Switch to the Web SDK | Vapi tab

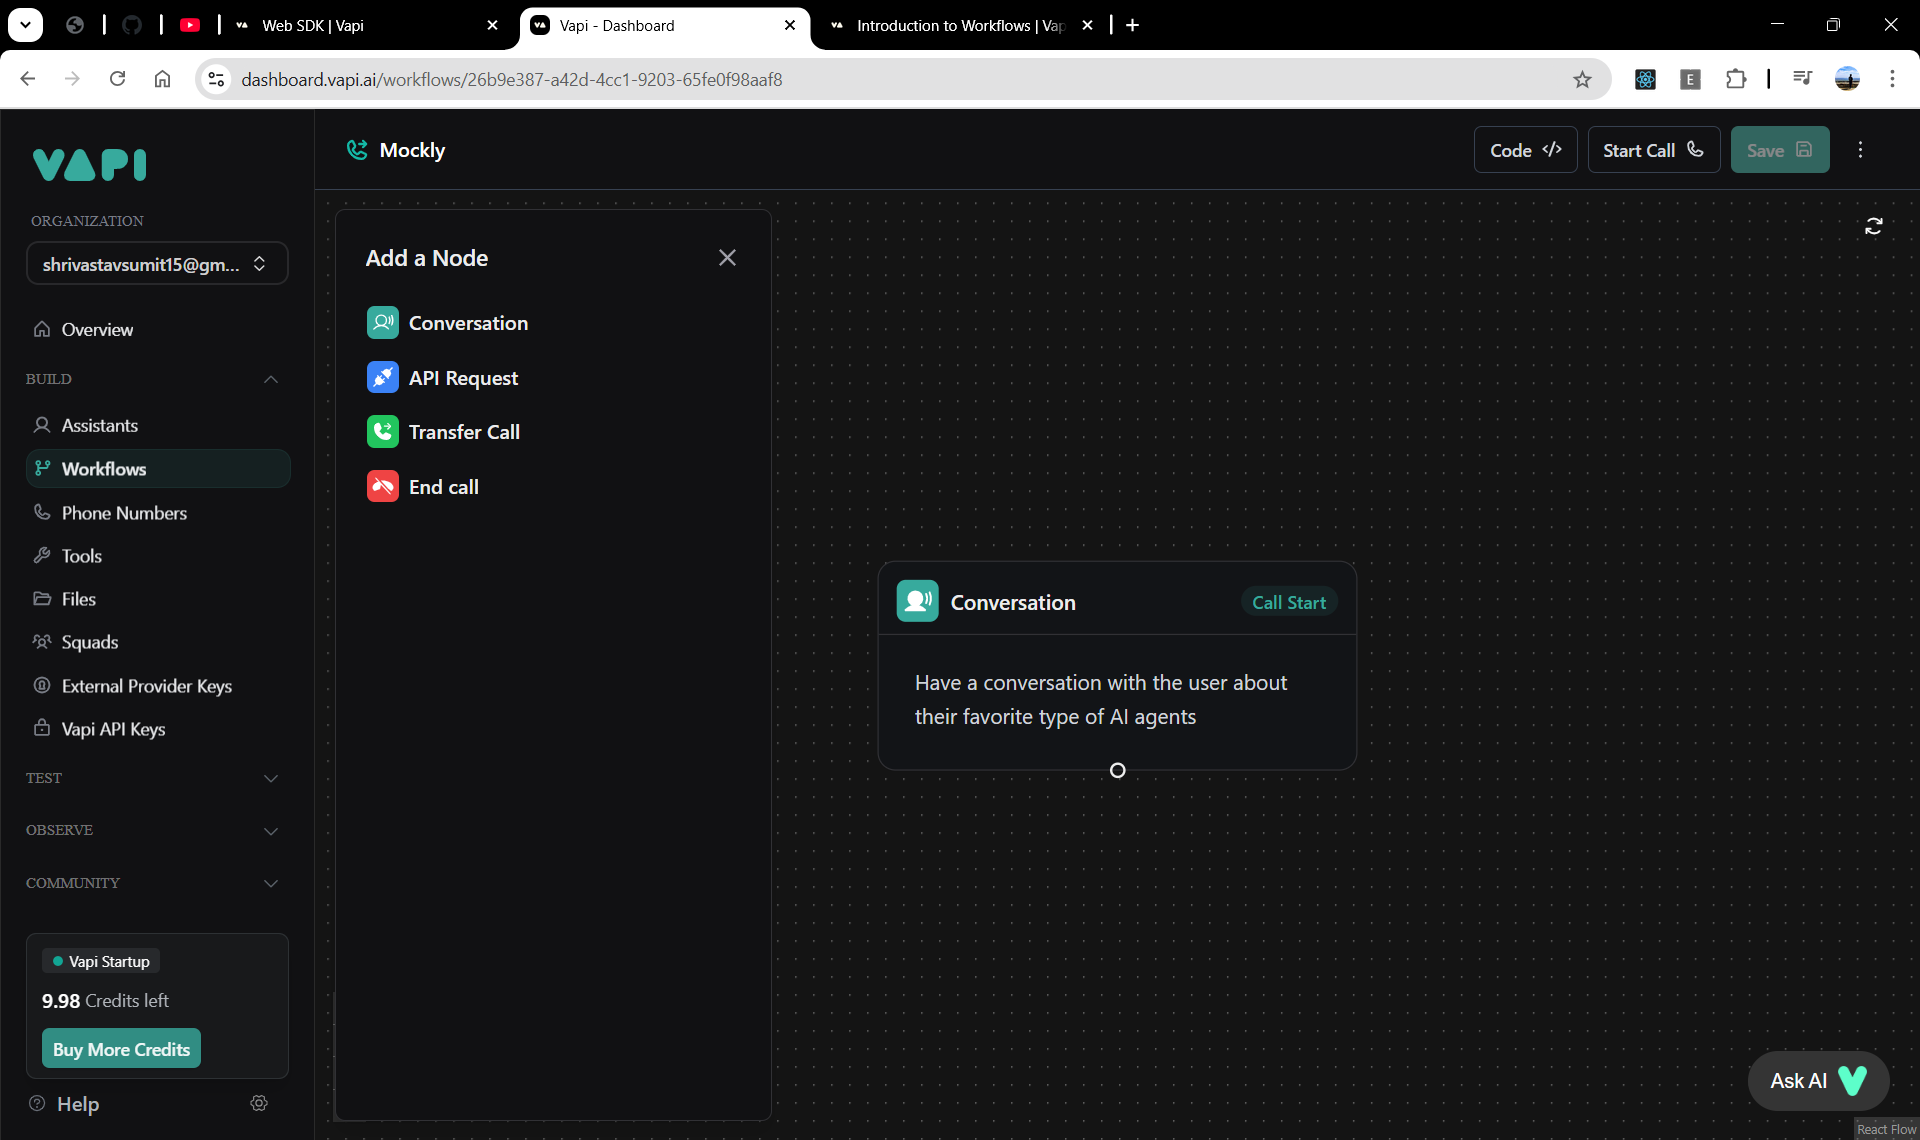click(x=312, y=25)
